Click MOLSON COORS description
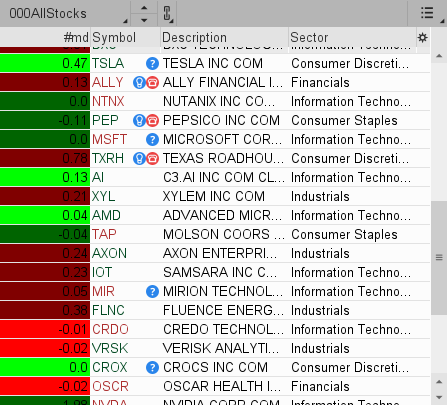Image resolution: width=447 pixels, height=405 pixels. tap(224, 234)
